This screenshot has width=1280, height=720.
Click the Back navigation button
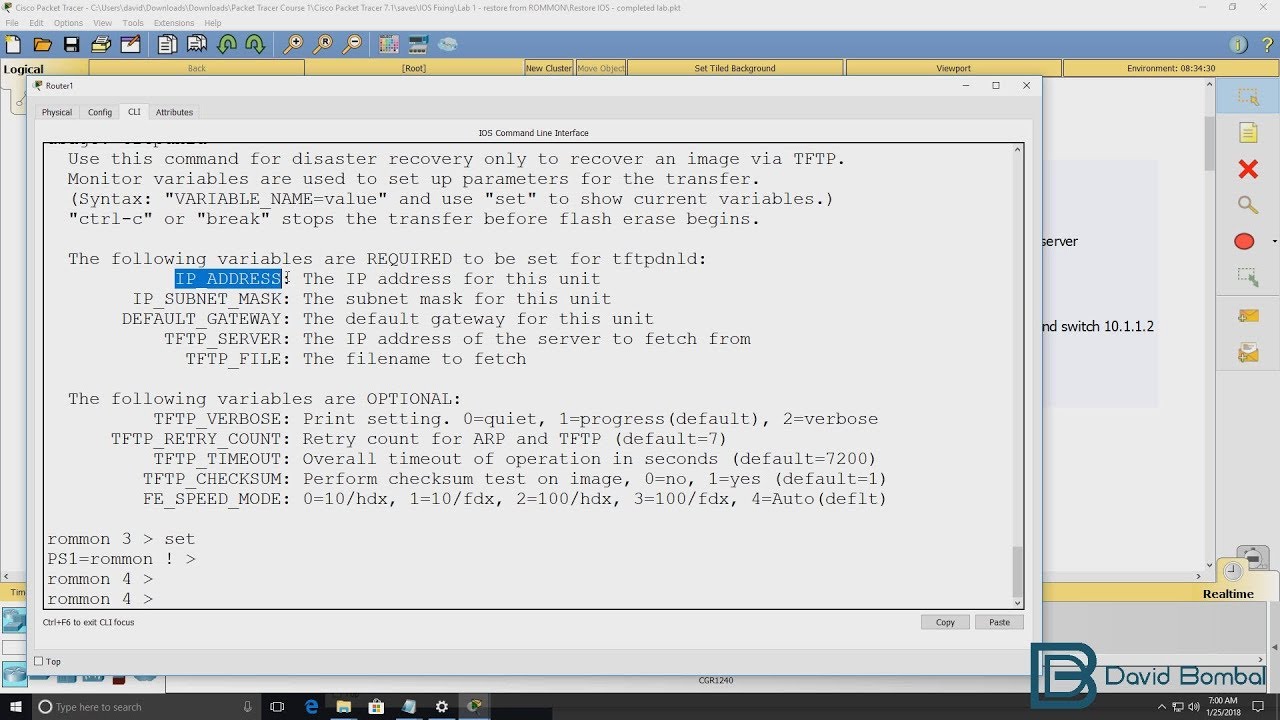(197, 68)
